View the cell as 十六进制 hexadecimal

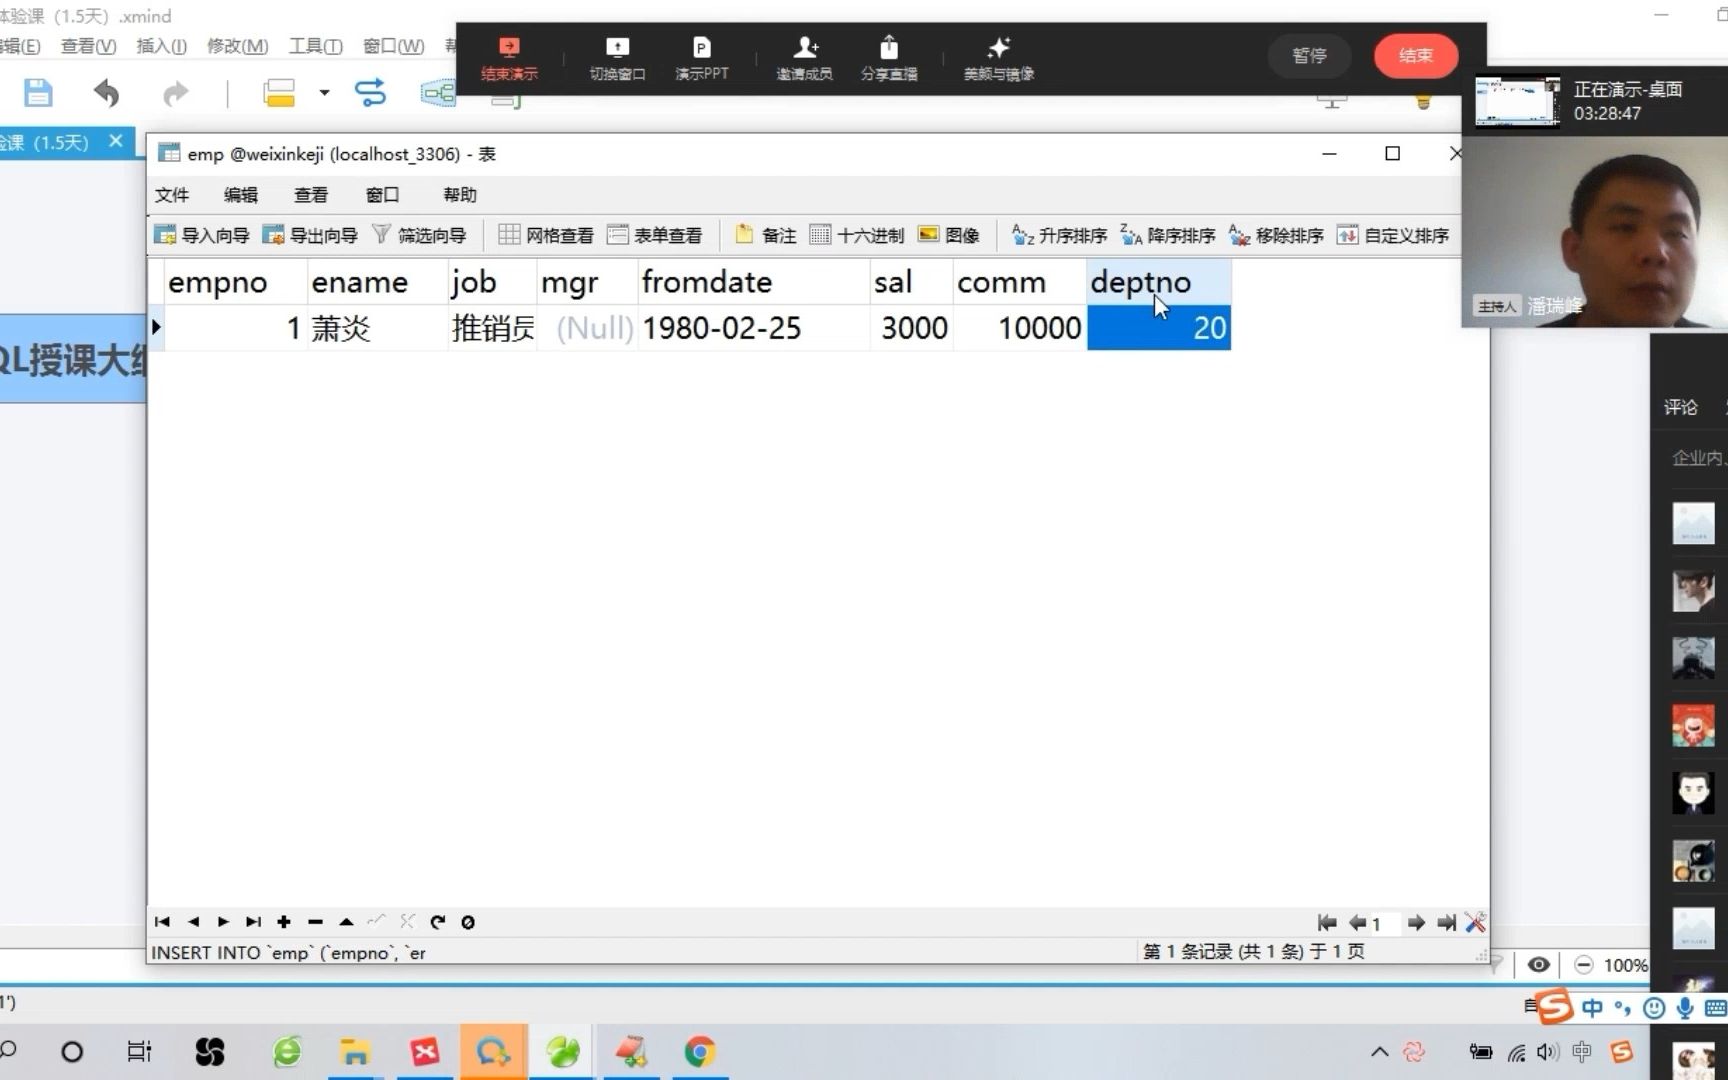[860, 235]
